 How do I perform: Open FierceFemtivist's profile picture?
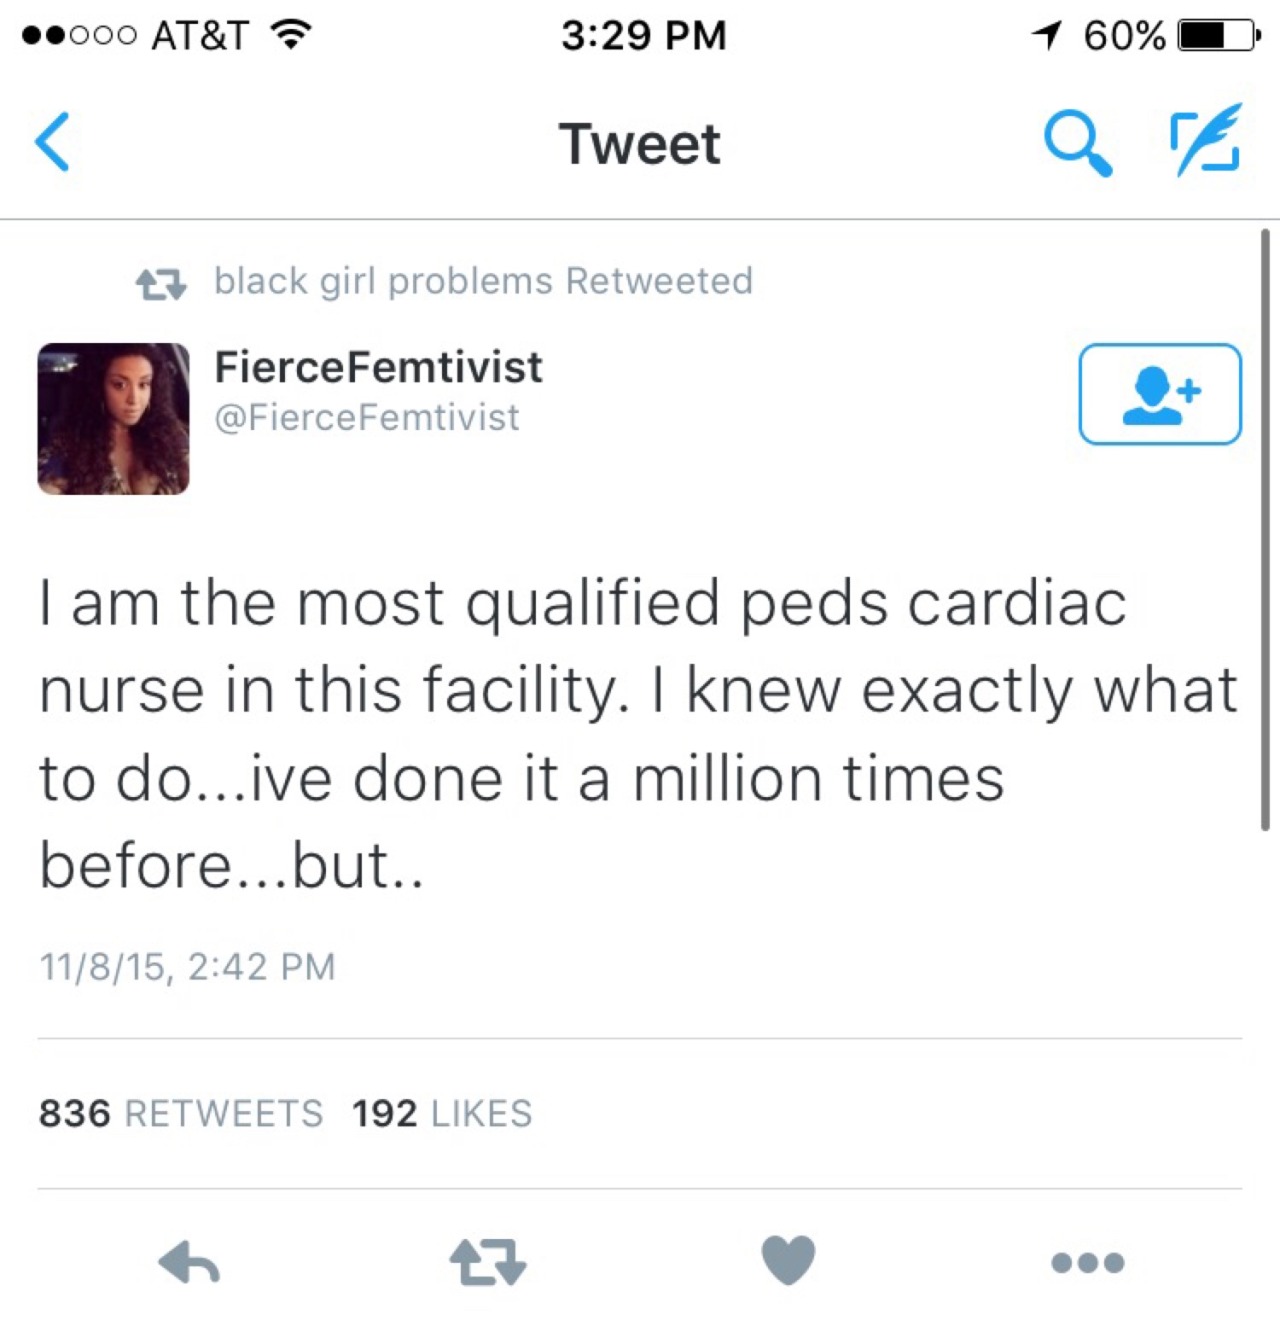pyautogui.click(x=113, y=419)
